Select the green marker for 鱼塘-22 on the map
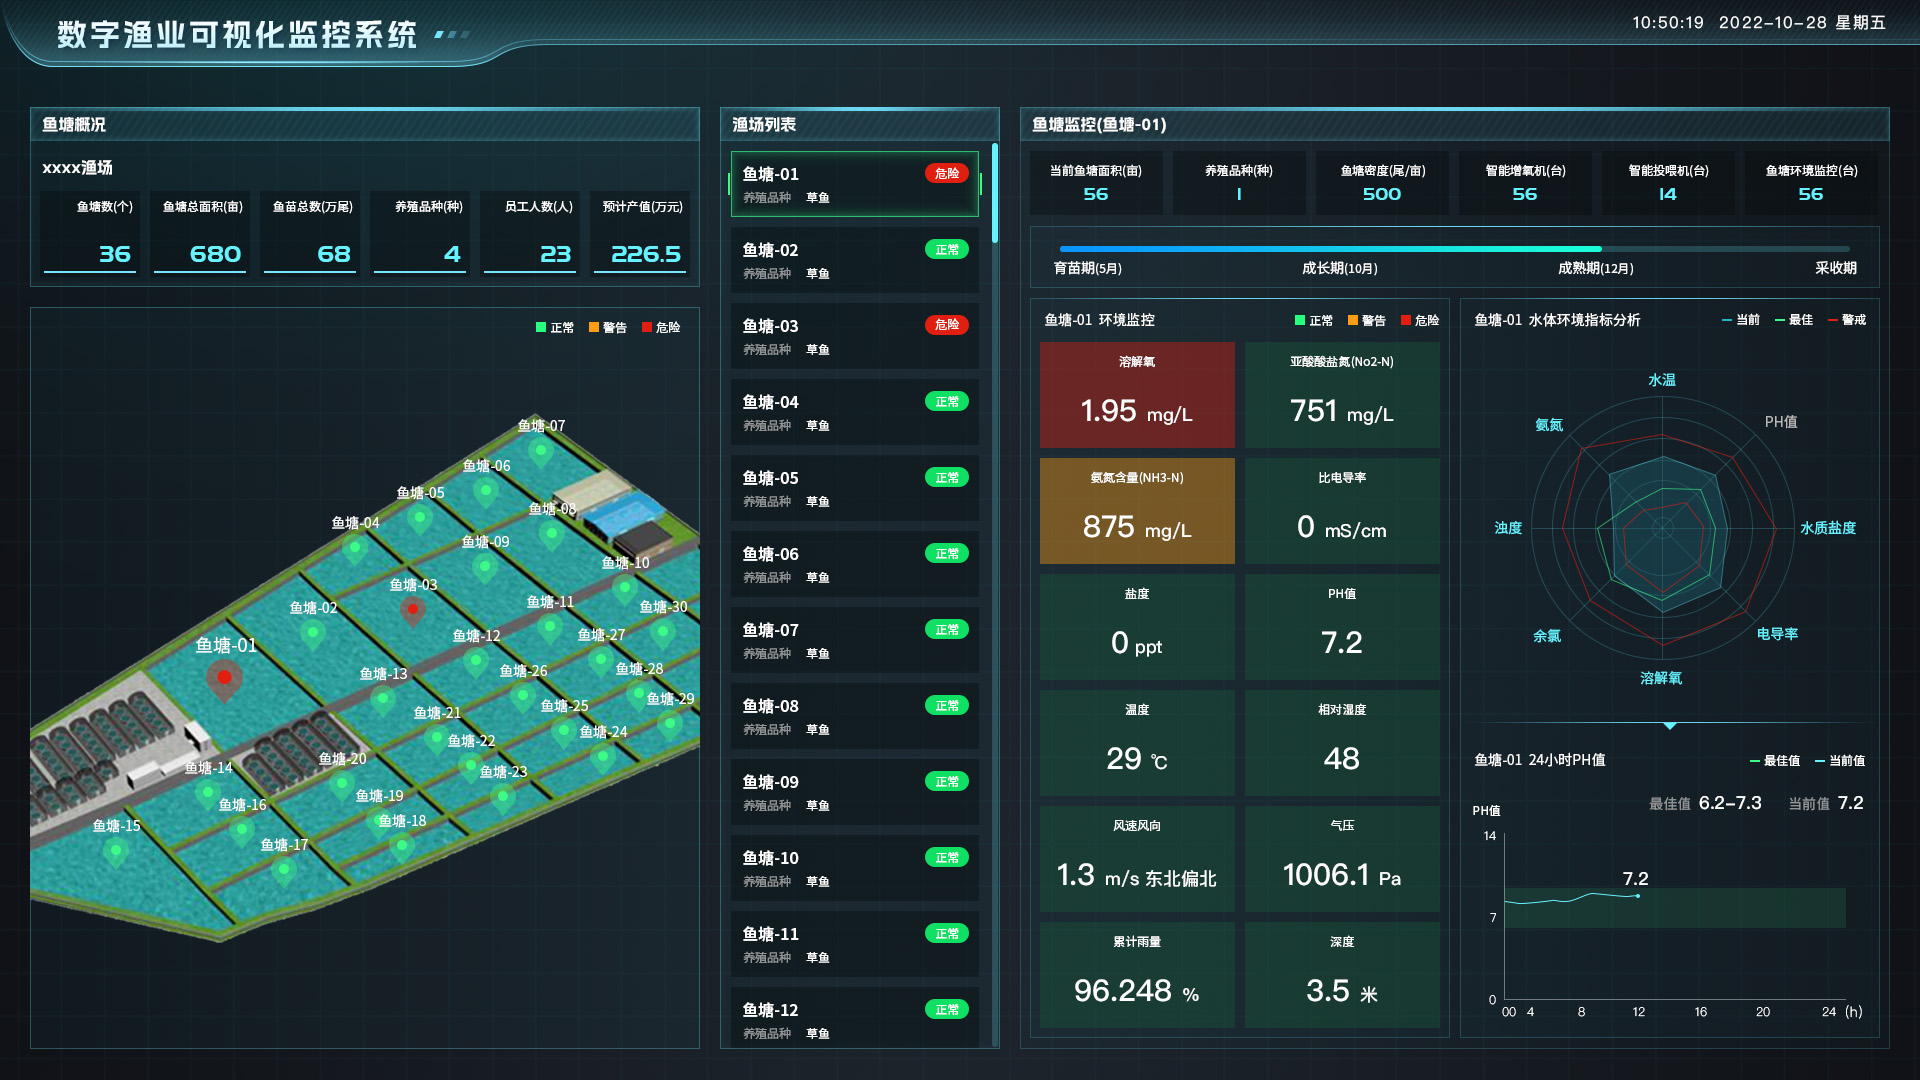1920x1080 pixels. pos(472,765)
